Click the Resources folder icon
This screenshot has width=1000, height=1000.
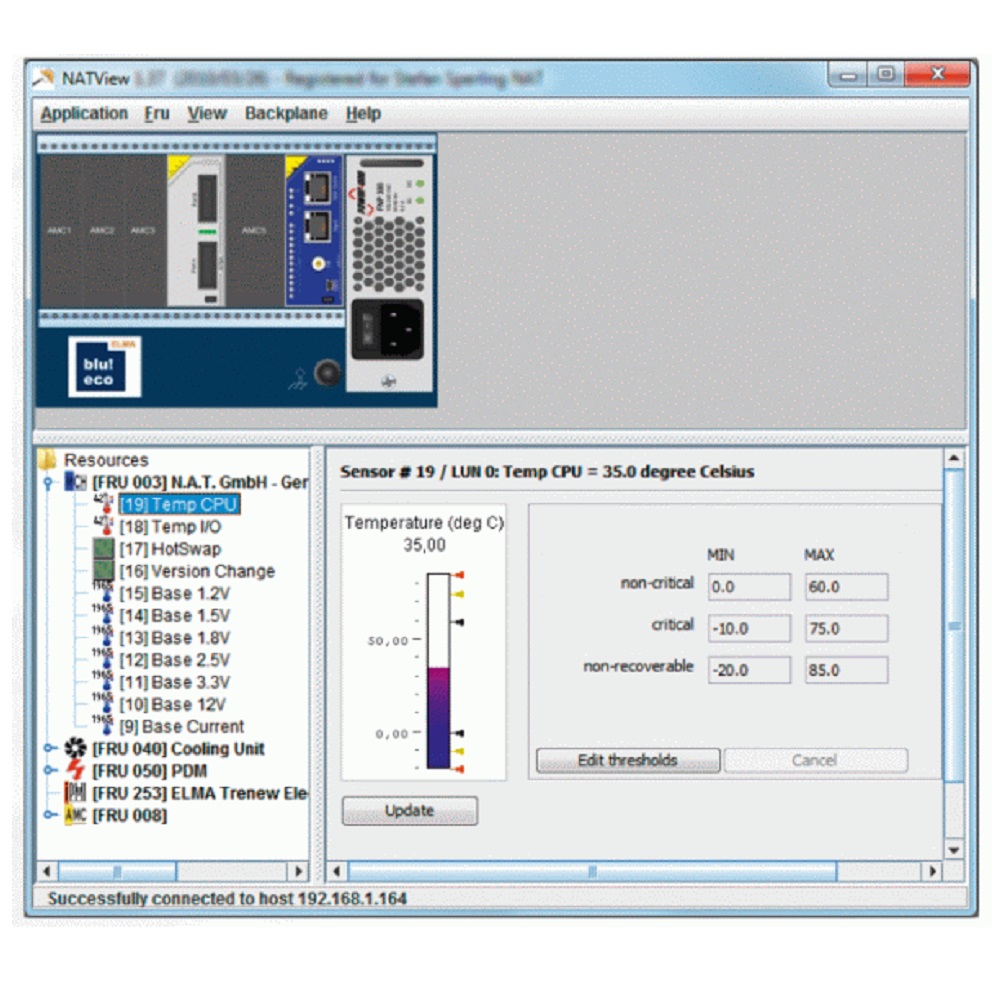tap(48, 460)
